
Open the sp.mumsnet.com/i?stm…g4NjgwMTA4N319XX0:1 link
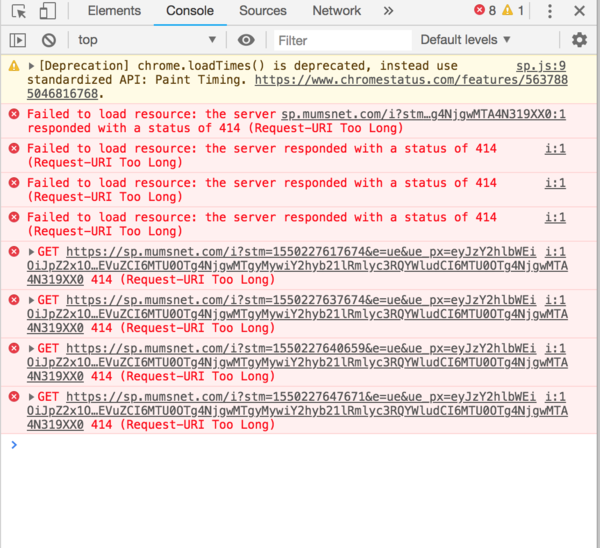[x=423, y=114]
